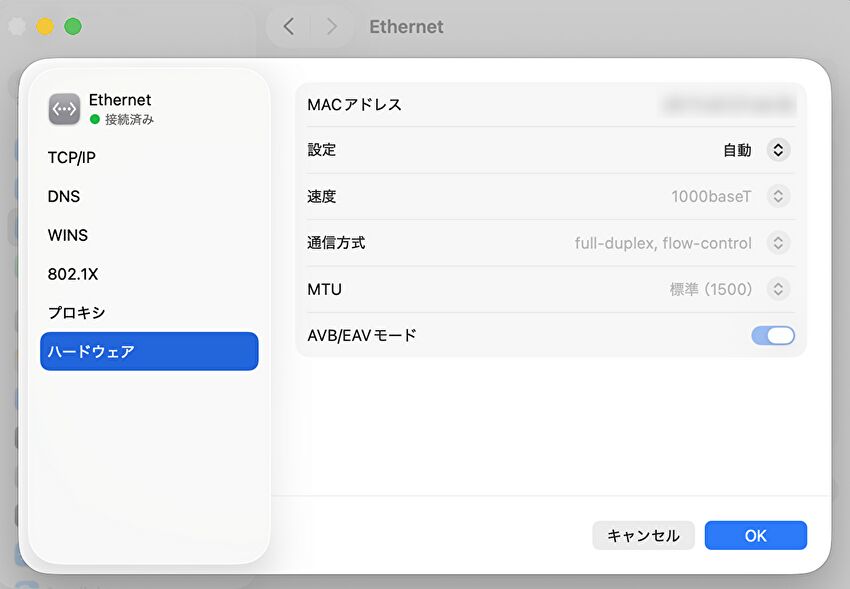This screenshot has width=850, height=589.
Task: Select the プロキシ proxy section
Action: click(x=76, y=313)
